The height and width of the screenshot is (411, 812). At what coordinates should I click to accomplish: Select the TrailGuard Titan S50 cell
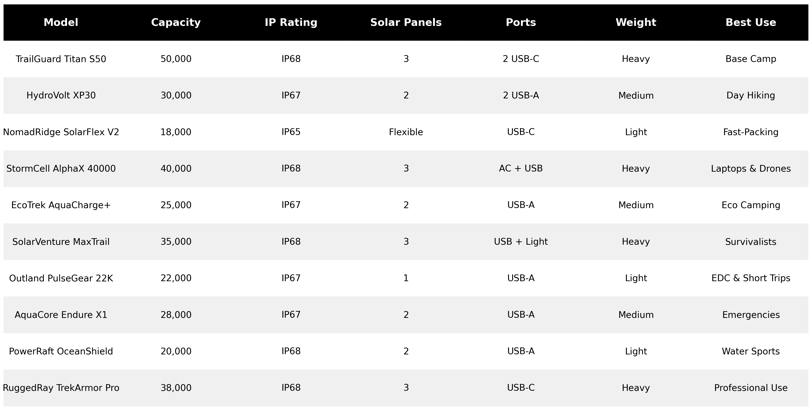61,59
